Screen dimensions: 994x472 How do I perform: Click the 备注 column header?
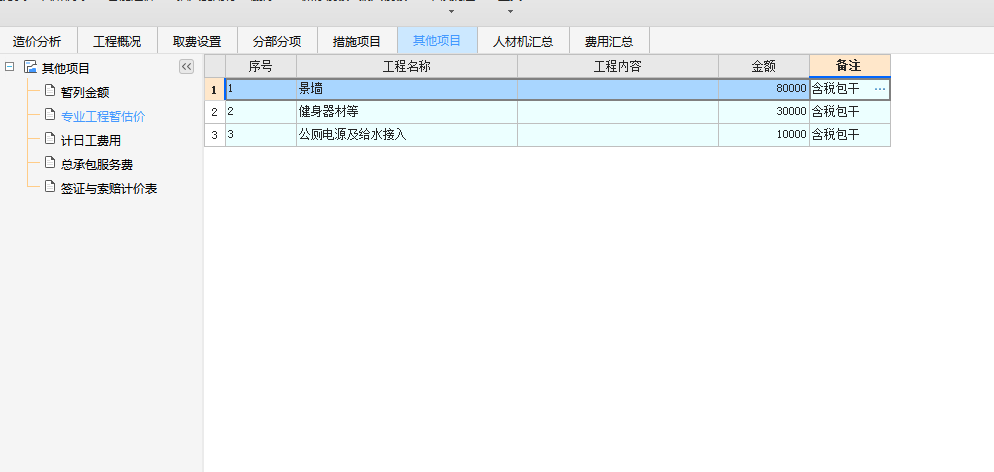849,66
